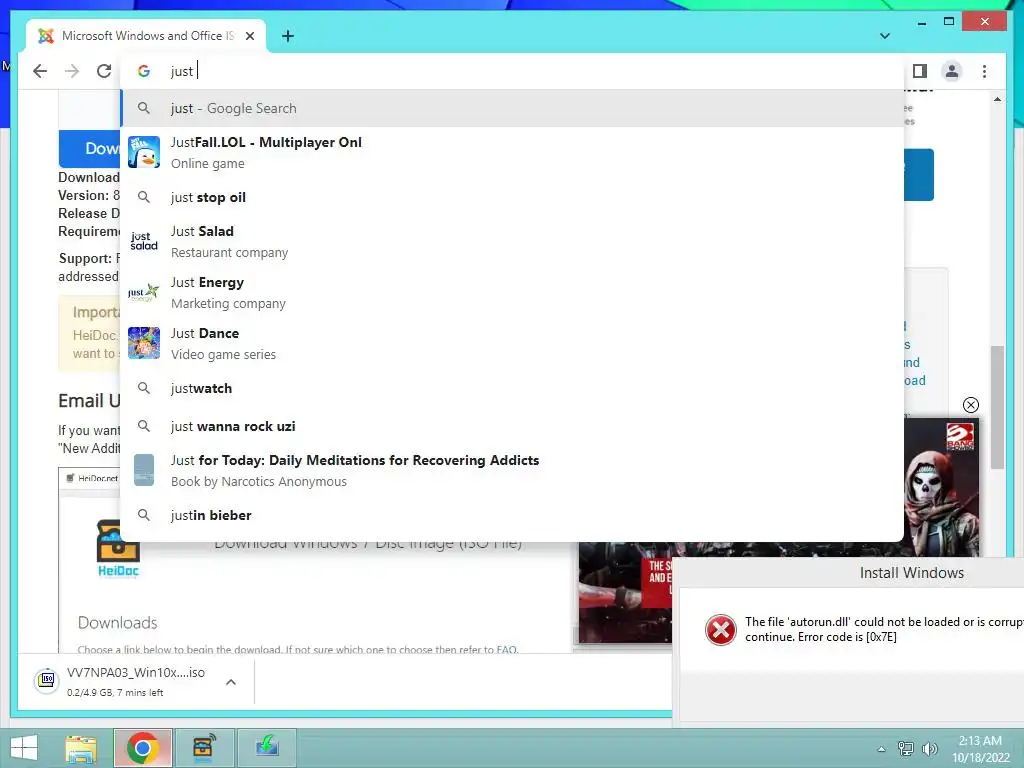
Task: Click the network icon in system tray
Action: point(905,749)
